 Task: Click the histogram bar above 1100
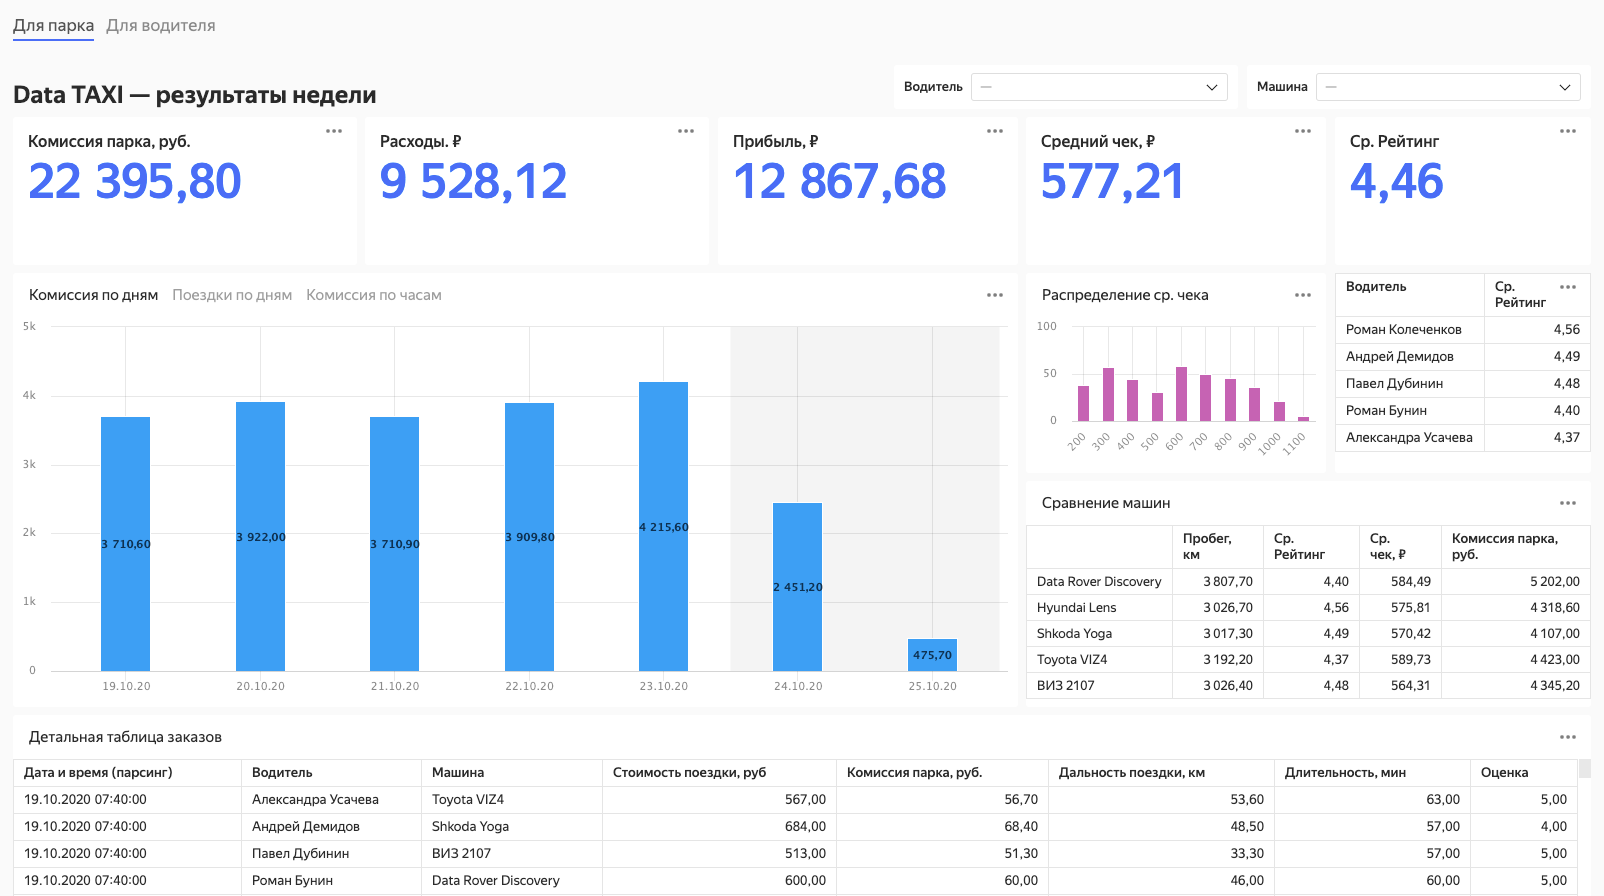tap(1303, 419)
